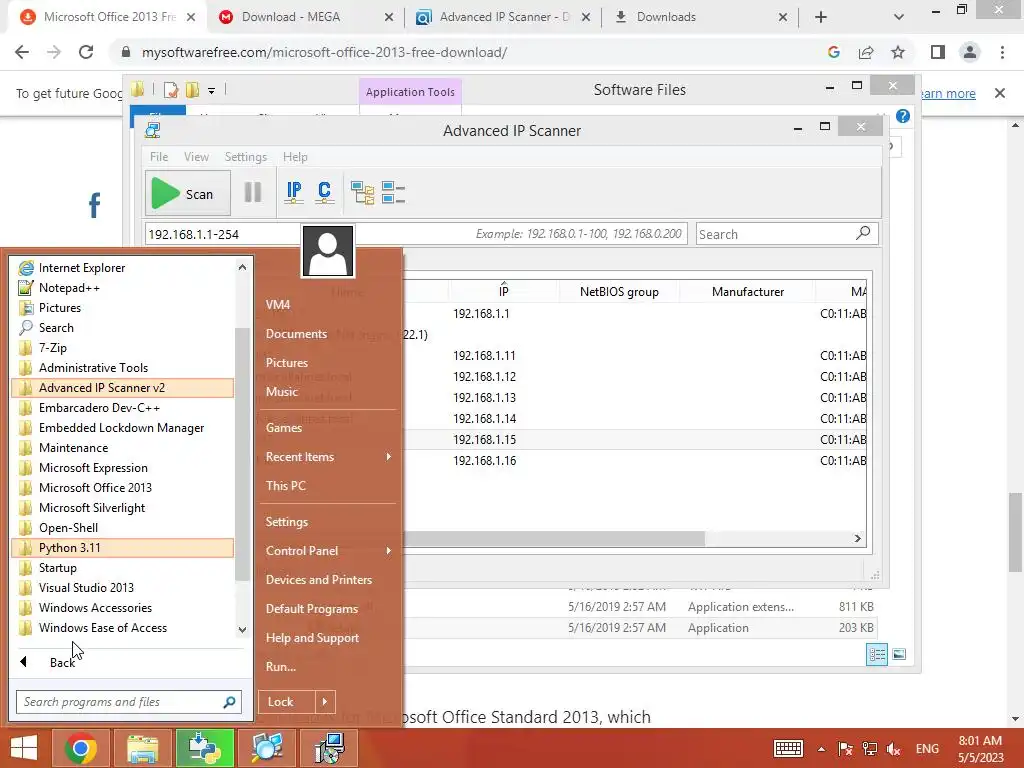Select row with IP 192.168.1.15

pos(635,440)
